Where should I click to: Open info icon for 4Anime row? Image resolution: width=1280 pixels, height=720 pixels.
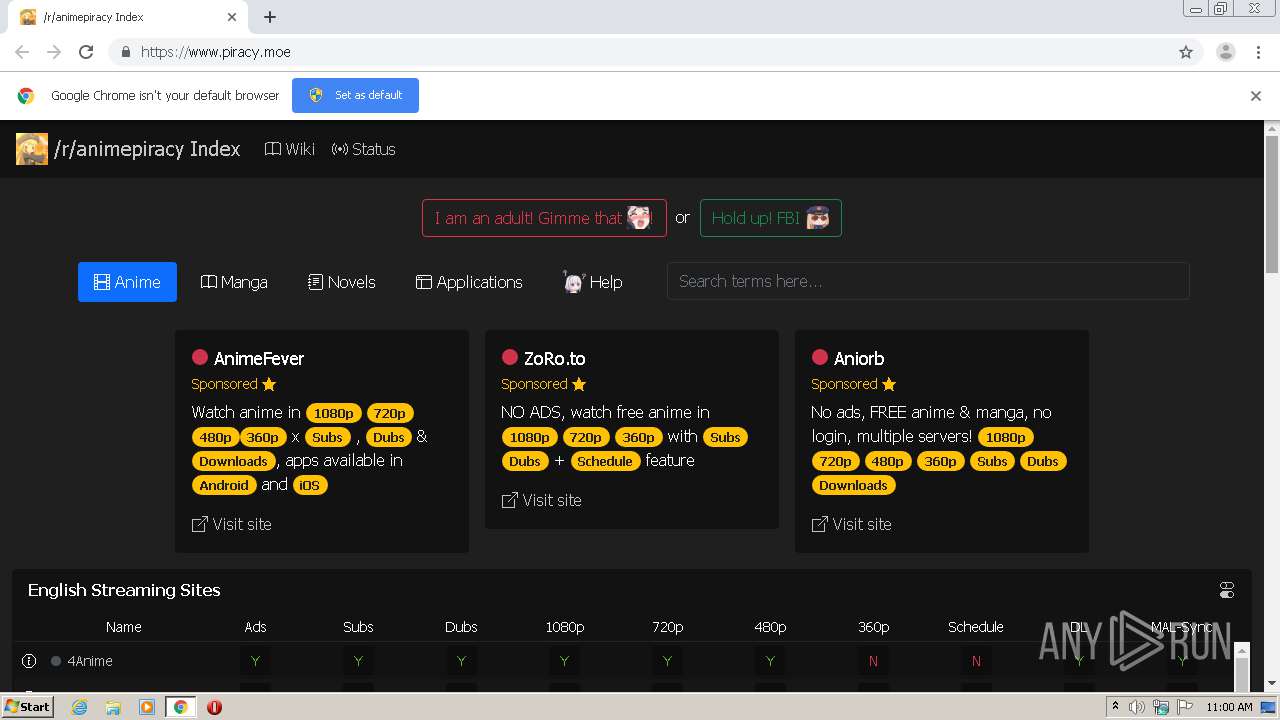click(29, 661)
